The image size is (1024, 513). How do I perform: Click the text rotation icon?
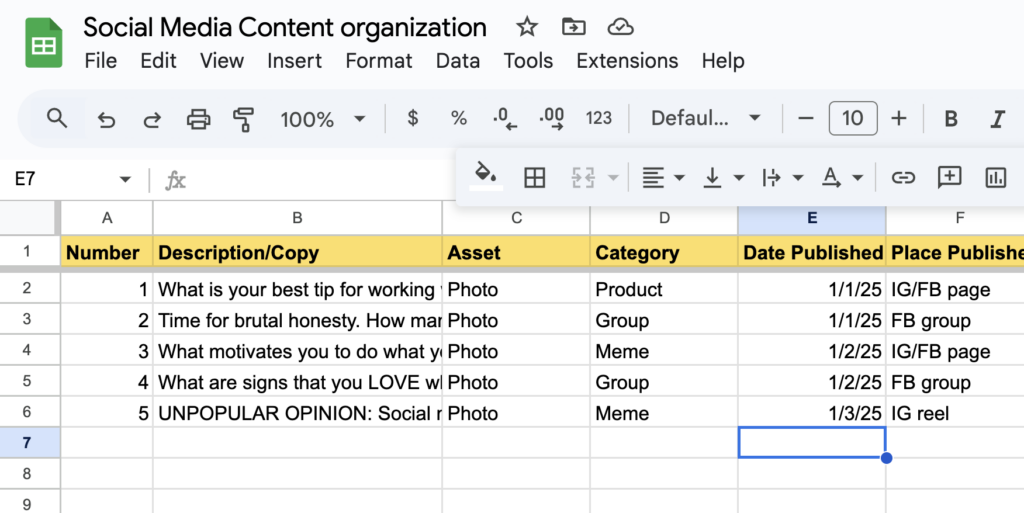[x=831, y=178]
